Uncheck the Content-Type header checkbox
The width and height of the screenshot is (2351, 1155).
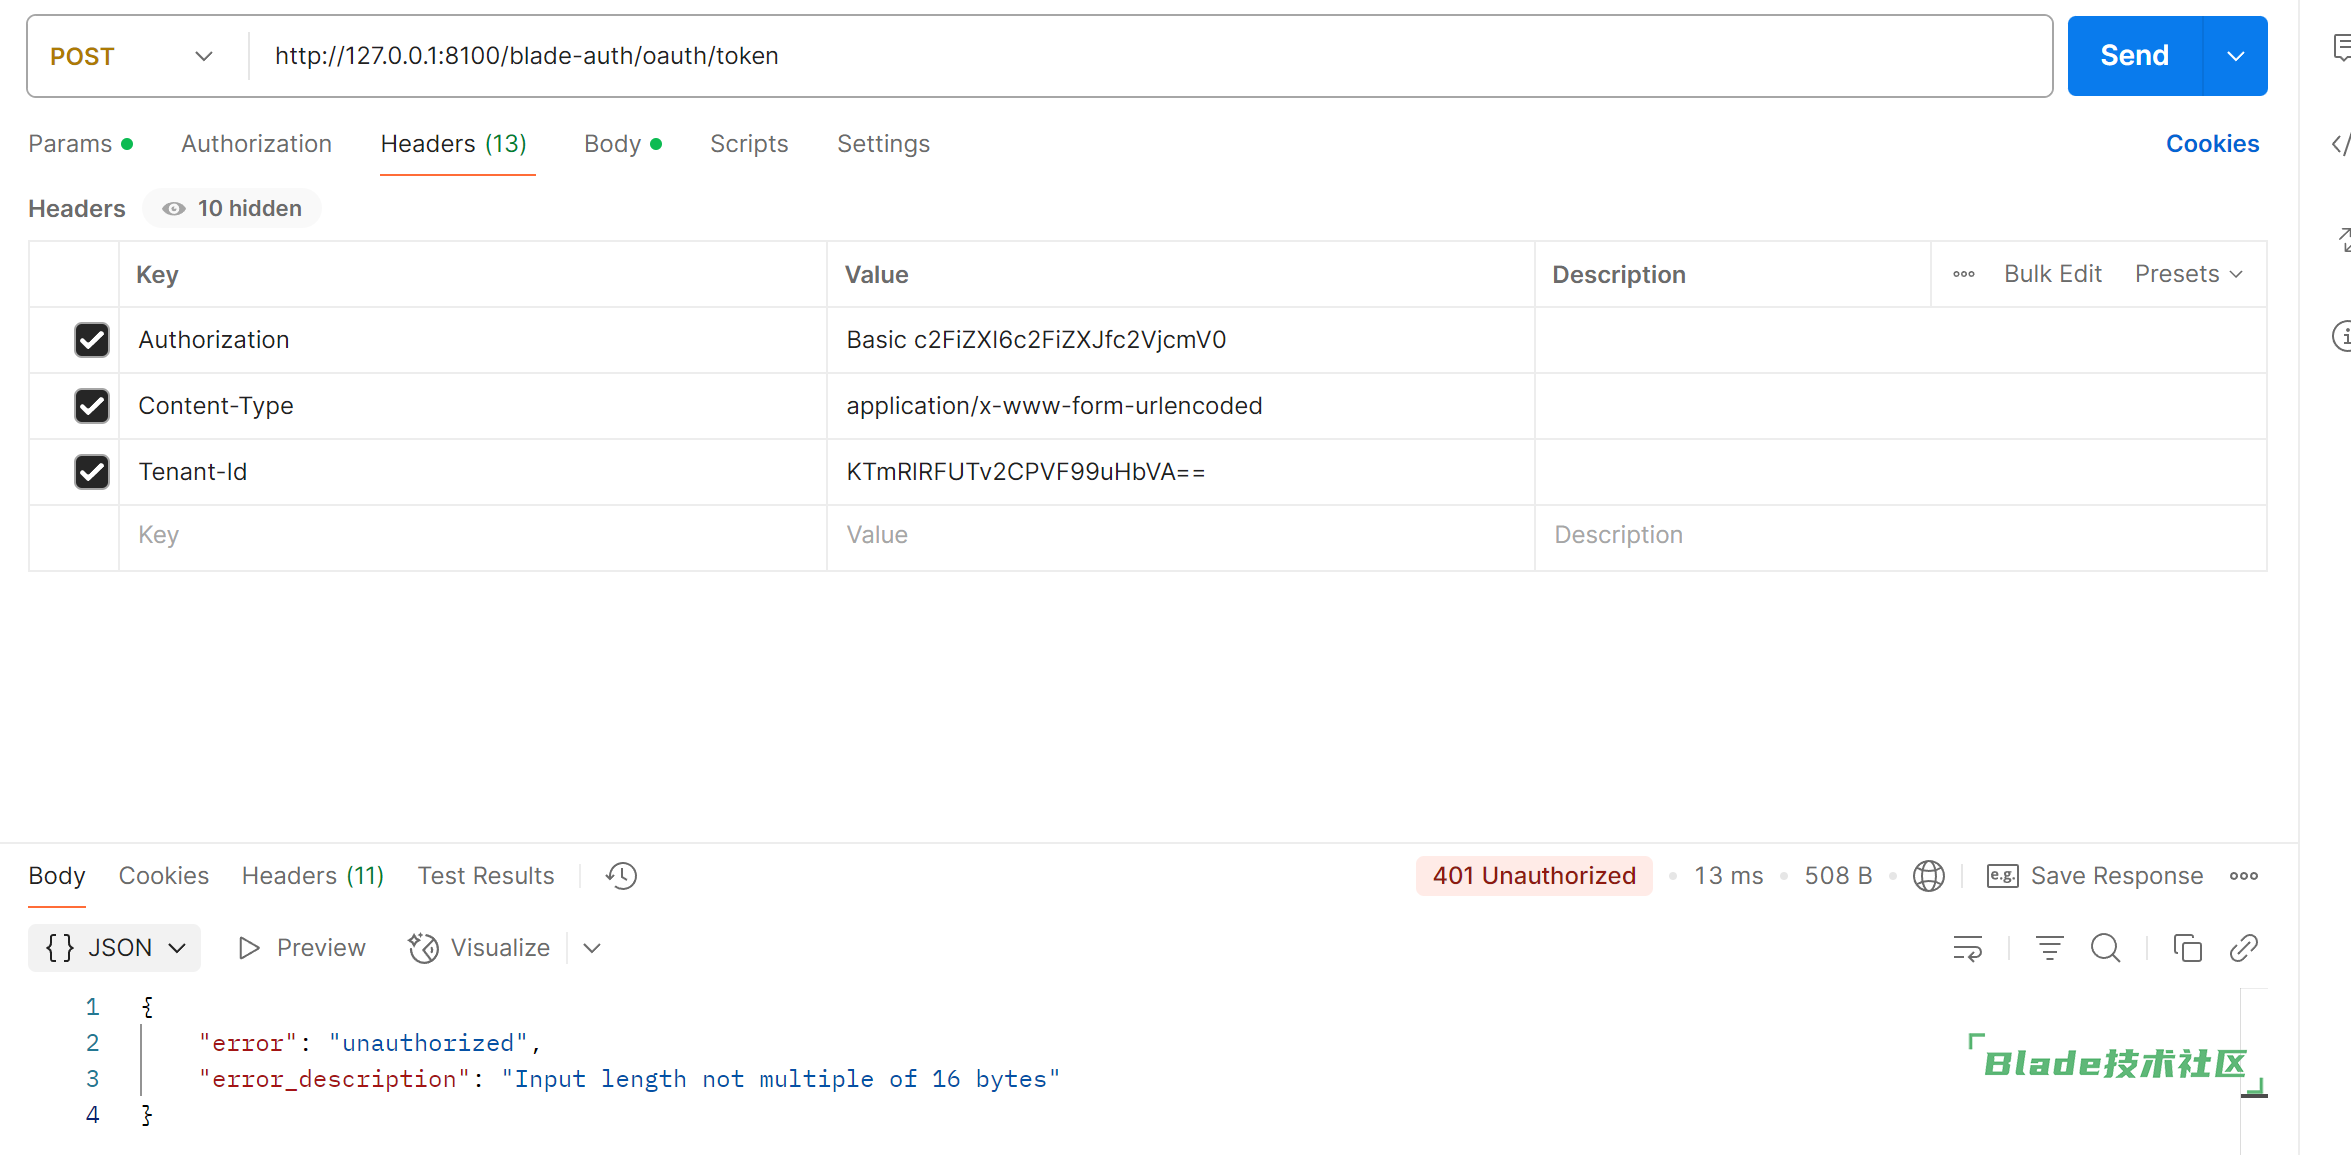(x=92, y=406)
